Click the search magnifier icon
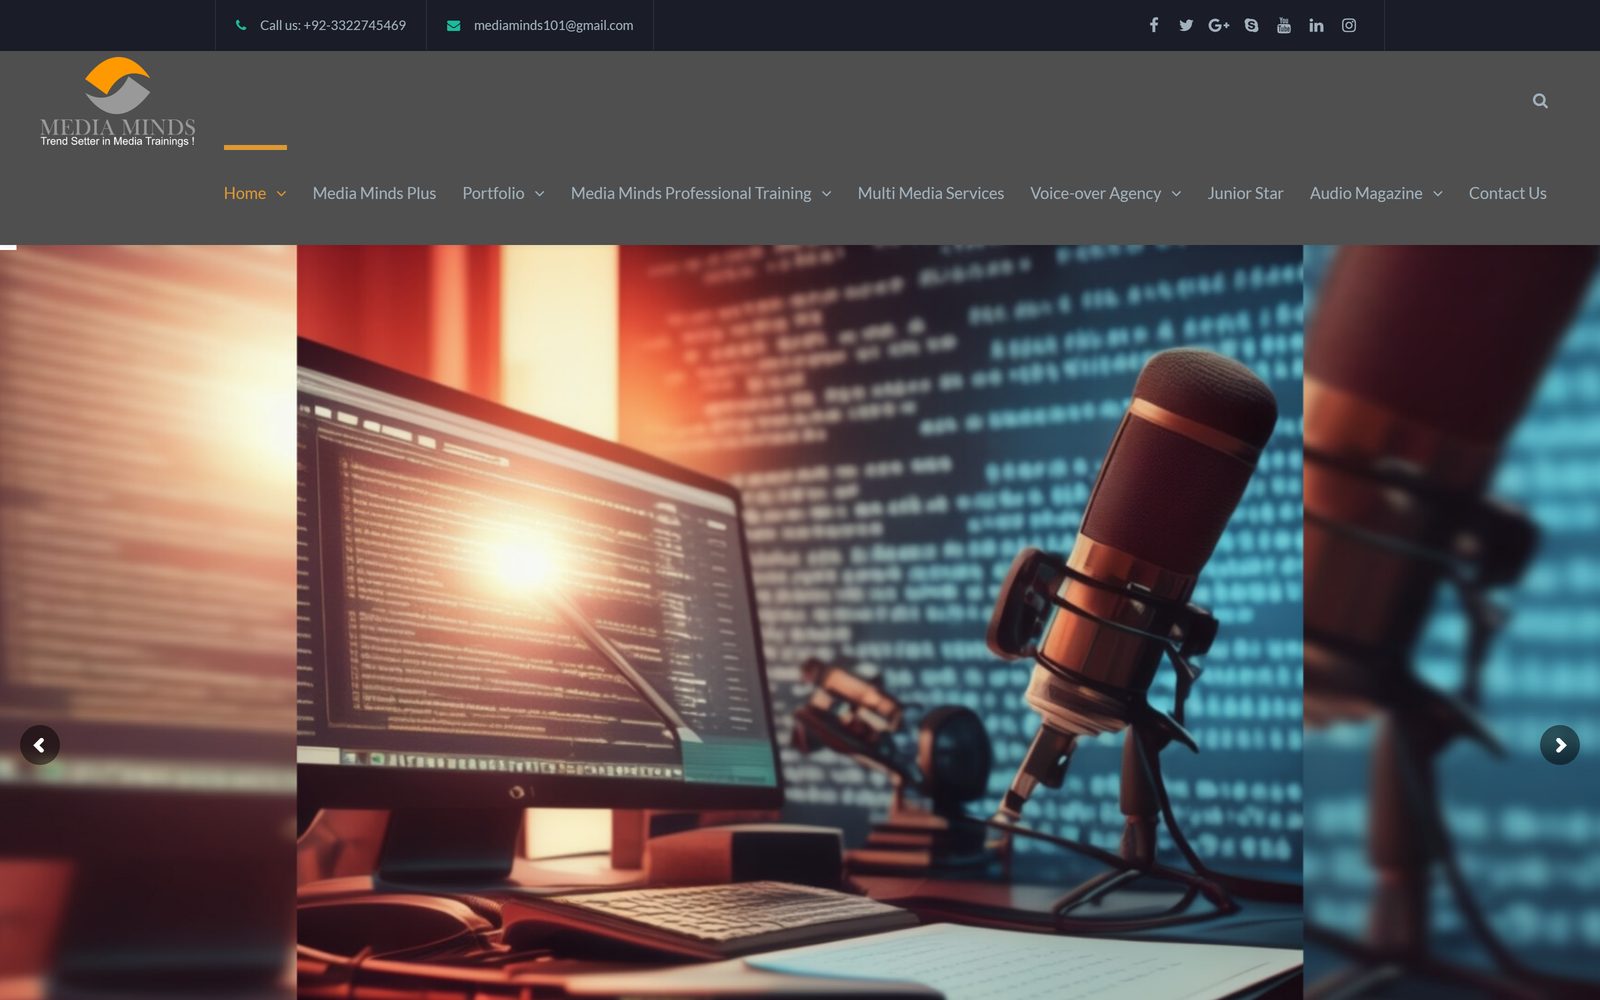Viewport: 1600px width, 1000px height. pyautogui.click(x=1540, y=101)
